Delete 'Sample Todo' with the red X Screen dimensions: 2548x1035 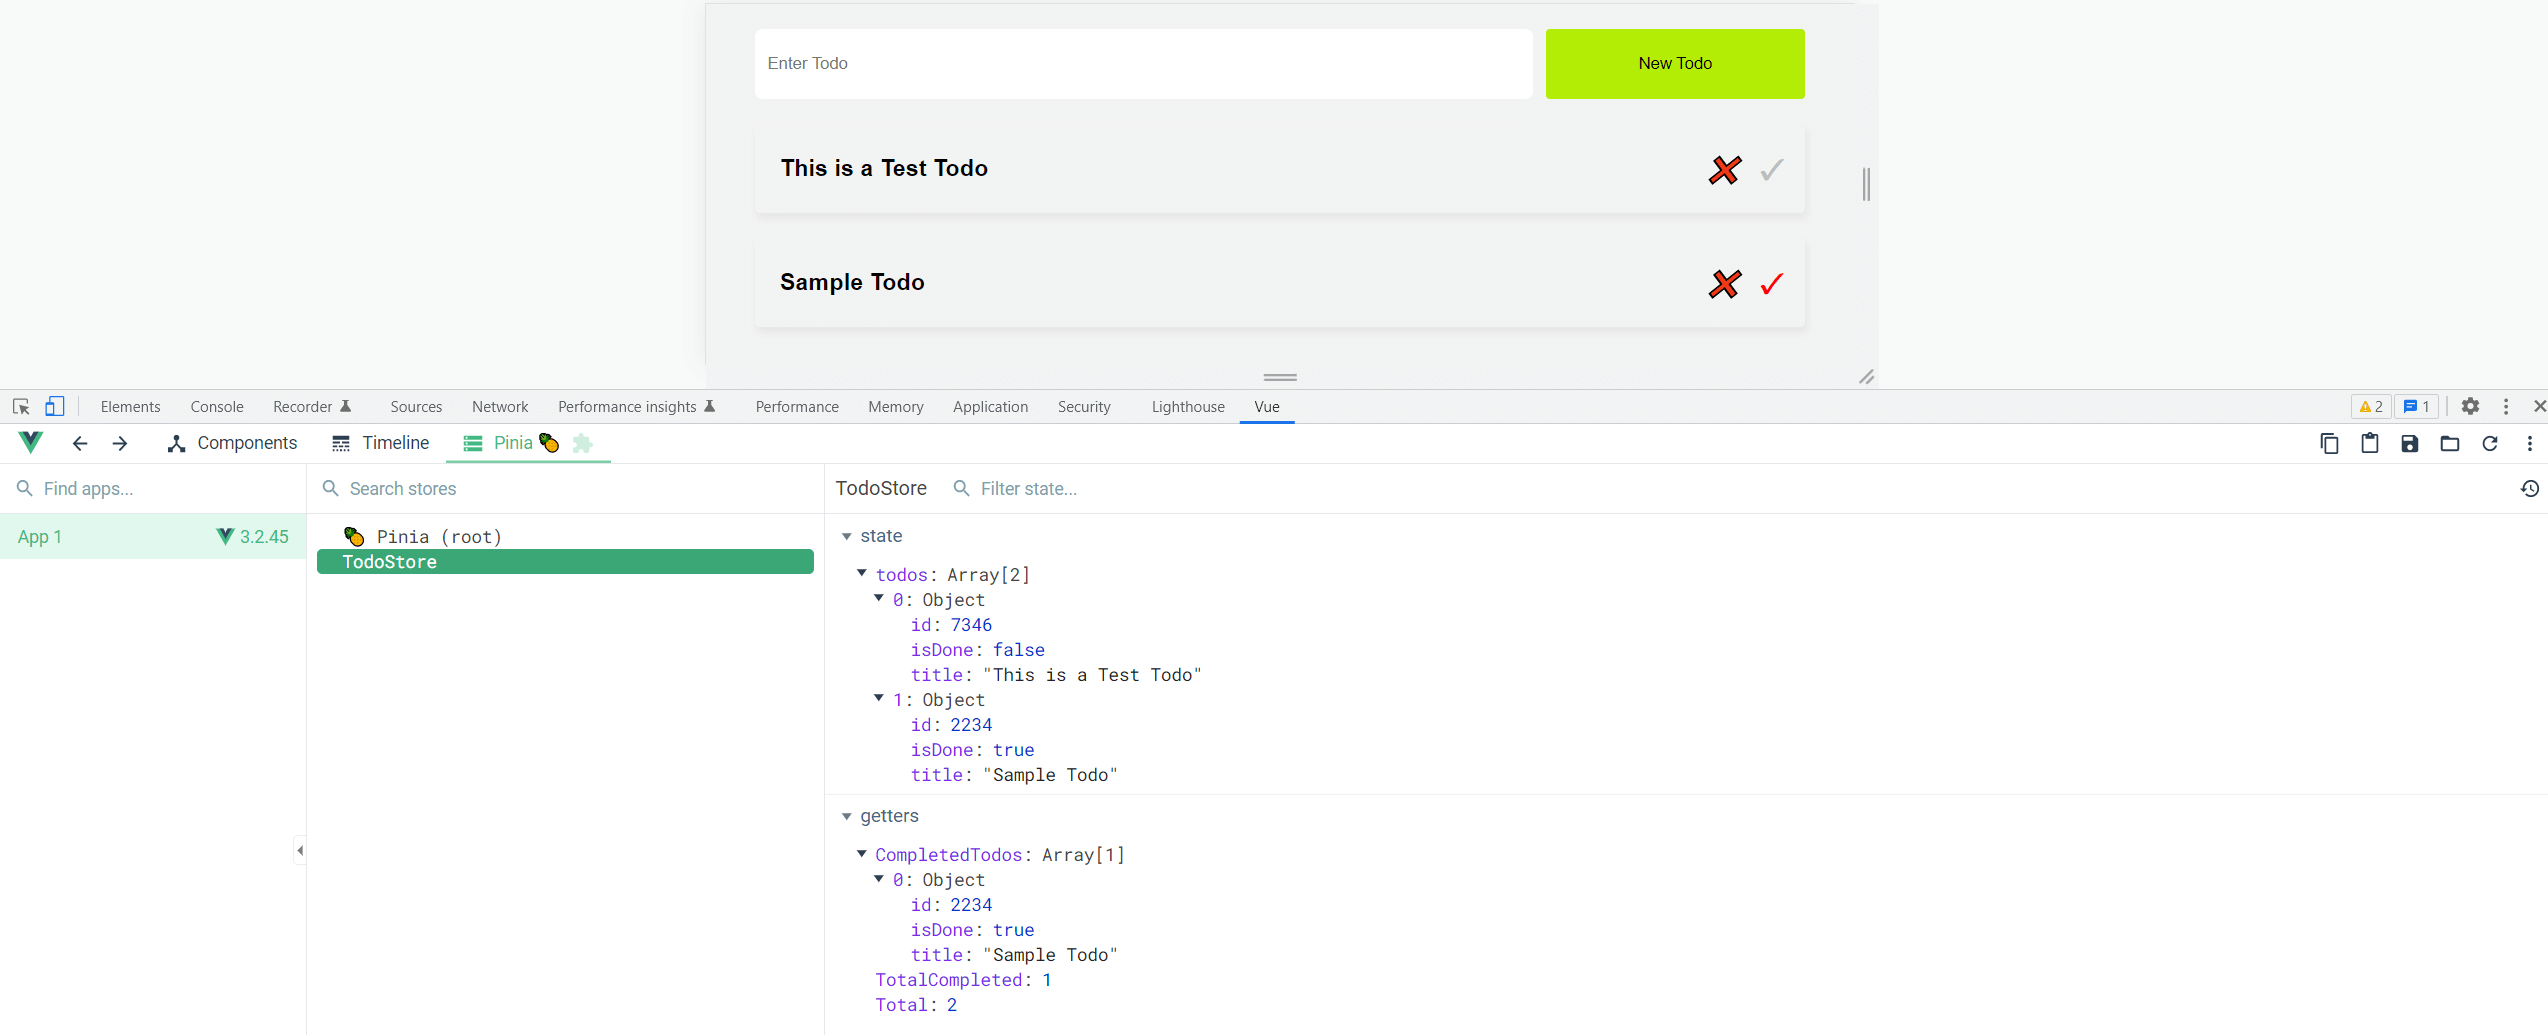[x=1723, y=284]
